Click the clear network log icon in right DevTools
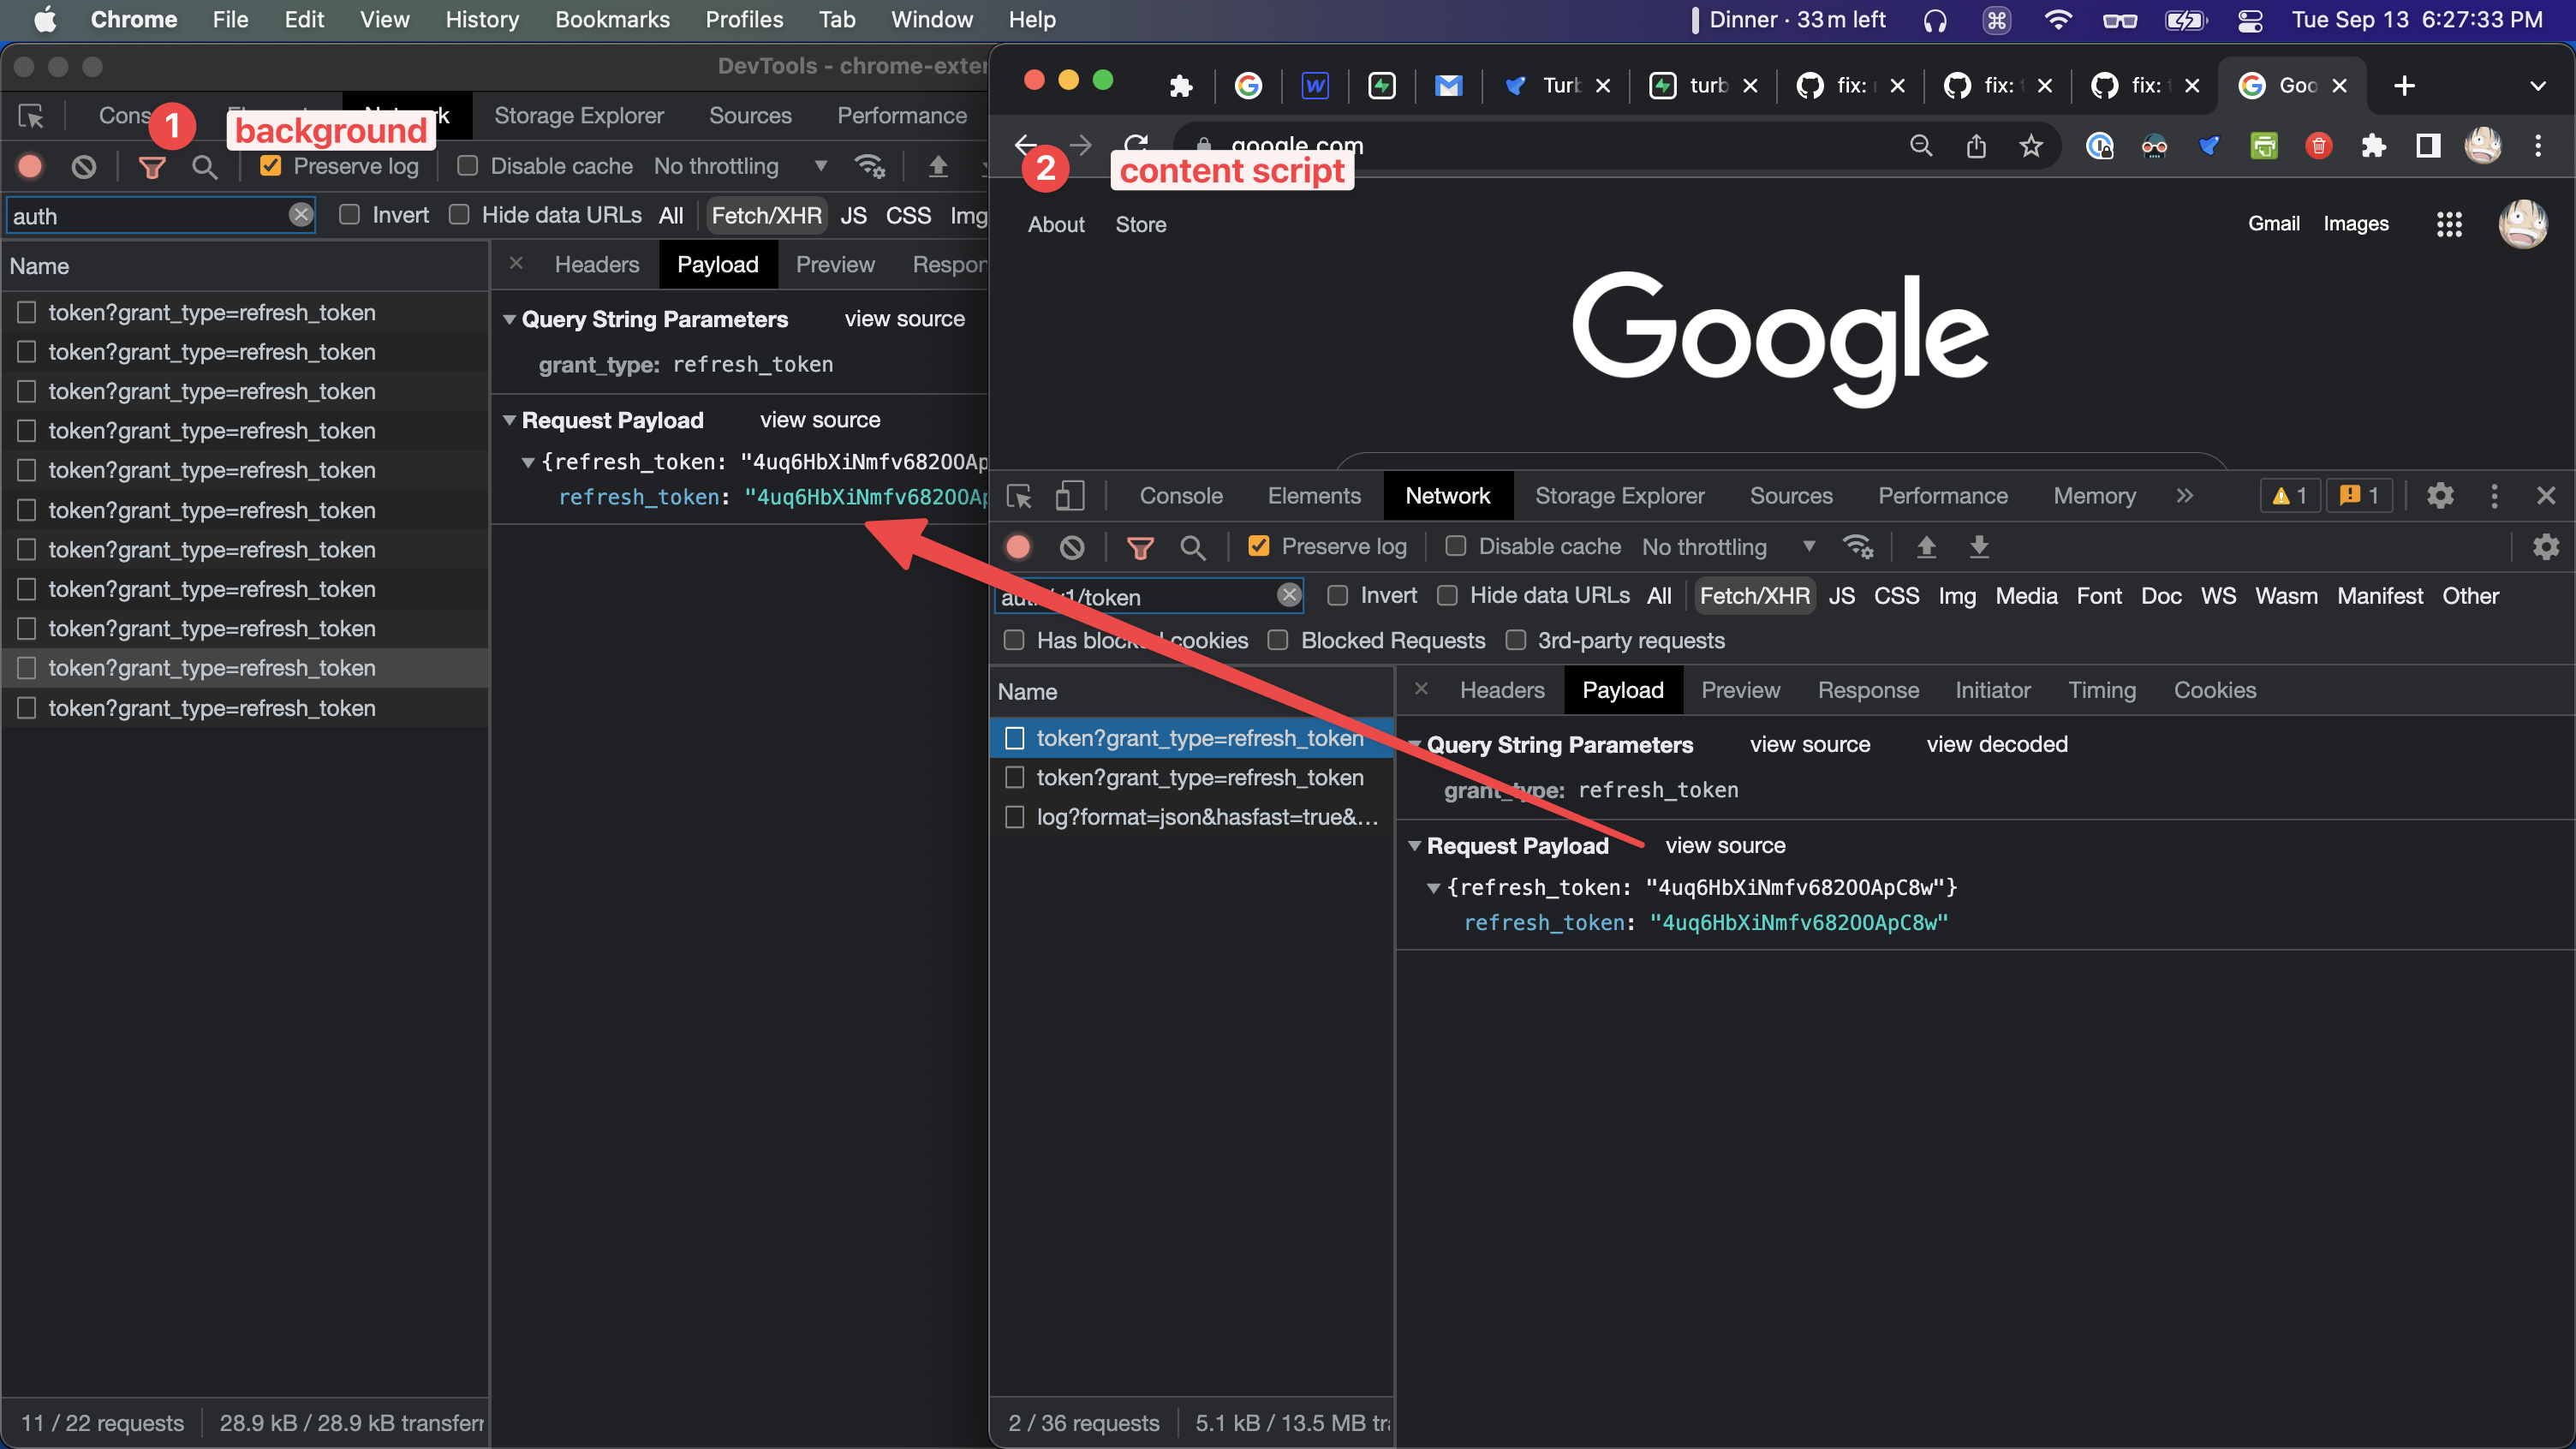 (1072, 547)
